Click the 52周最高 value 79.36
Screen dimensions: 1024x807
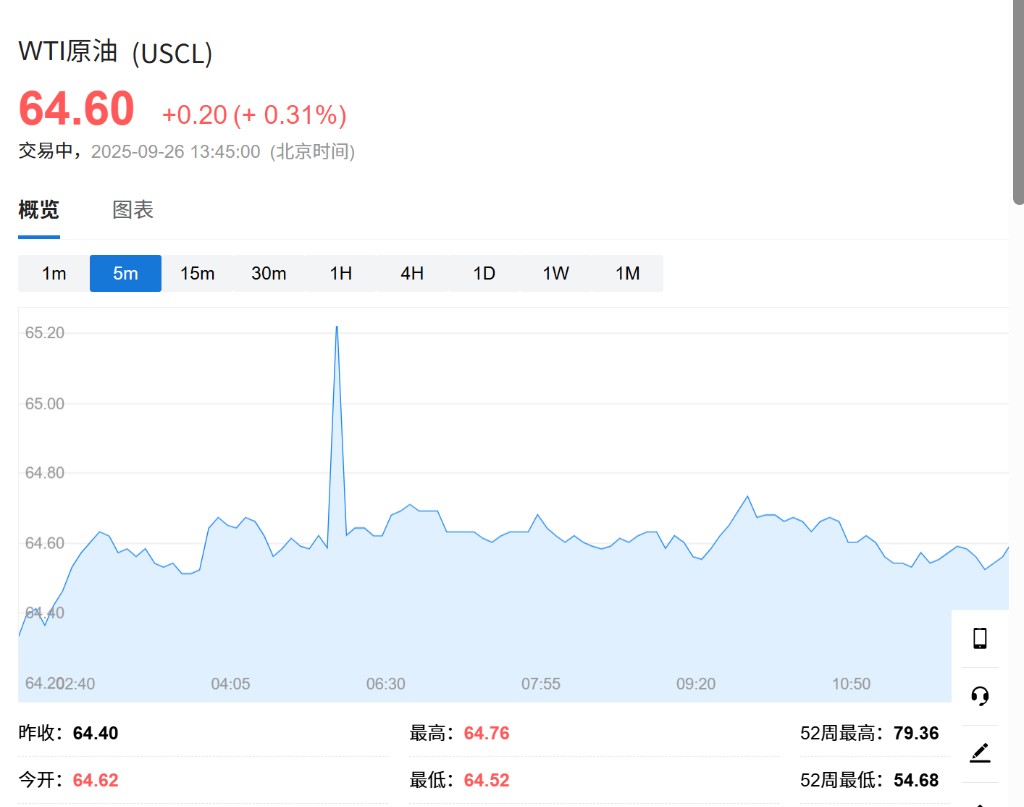click(916, 733)
